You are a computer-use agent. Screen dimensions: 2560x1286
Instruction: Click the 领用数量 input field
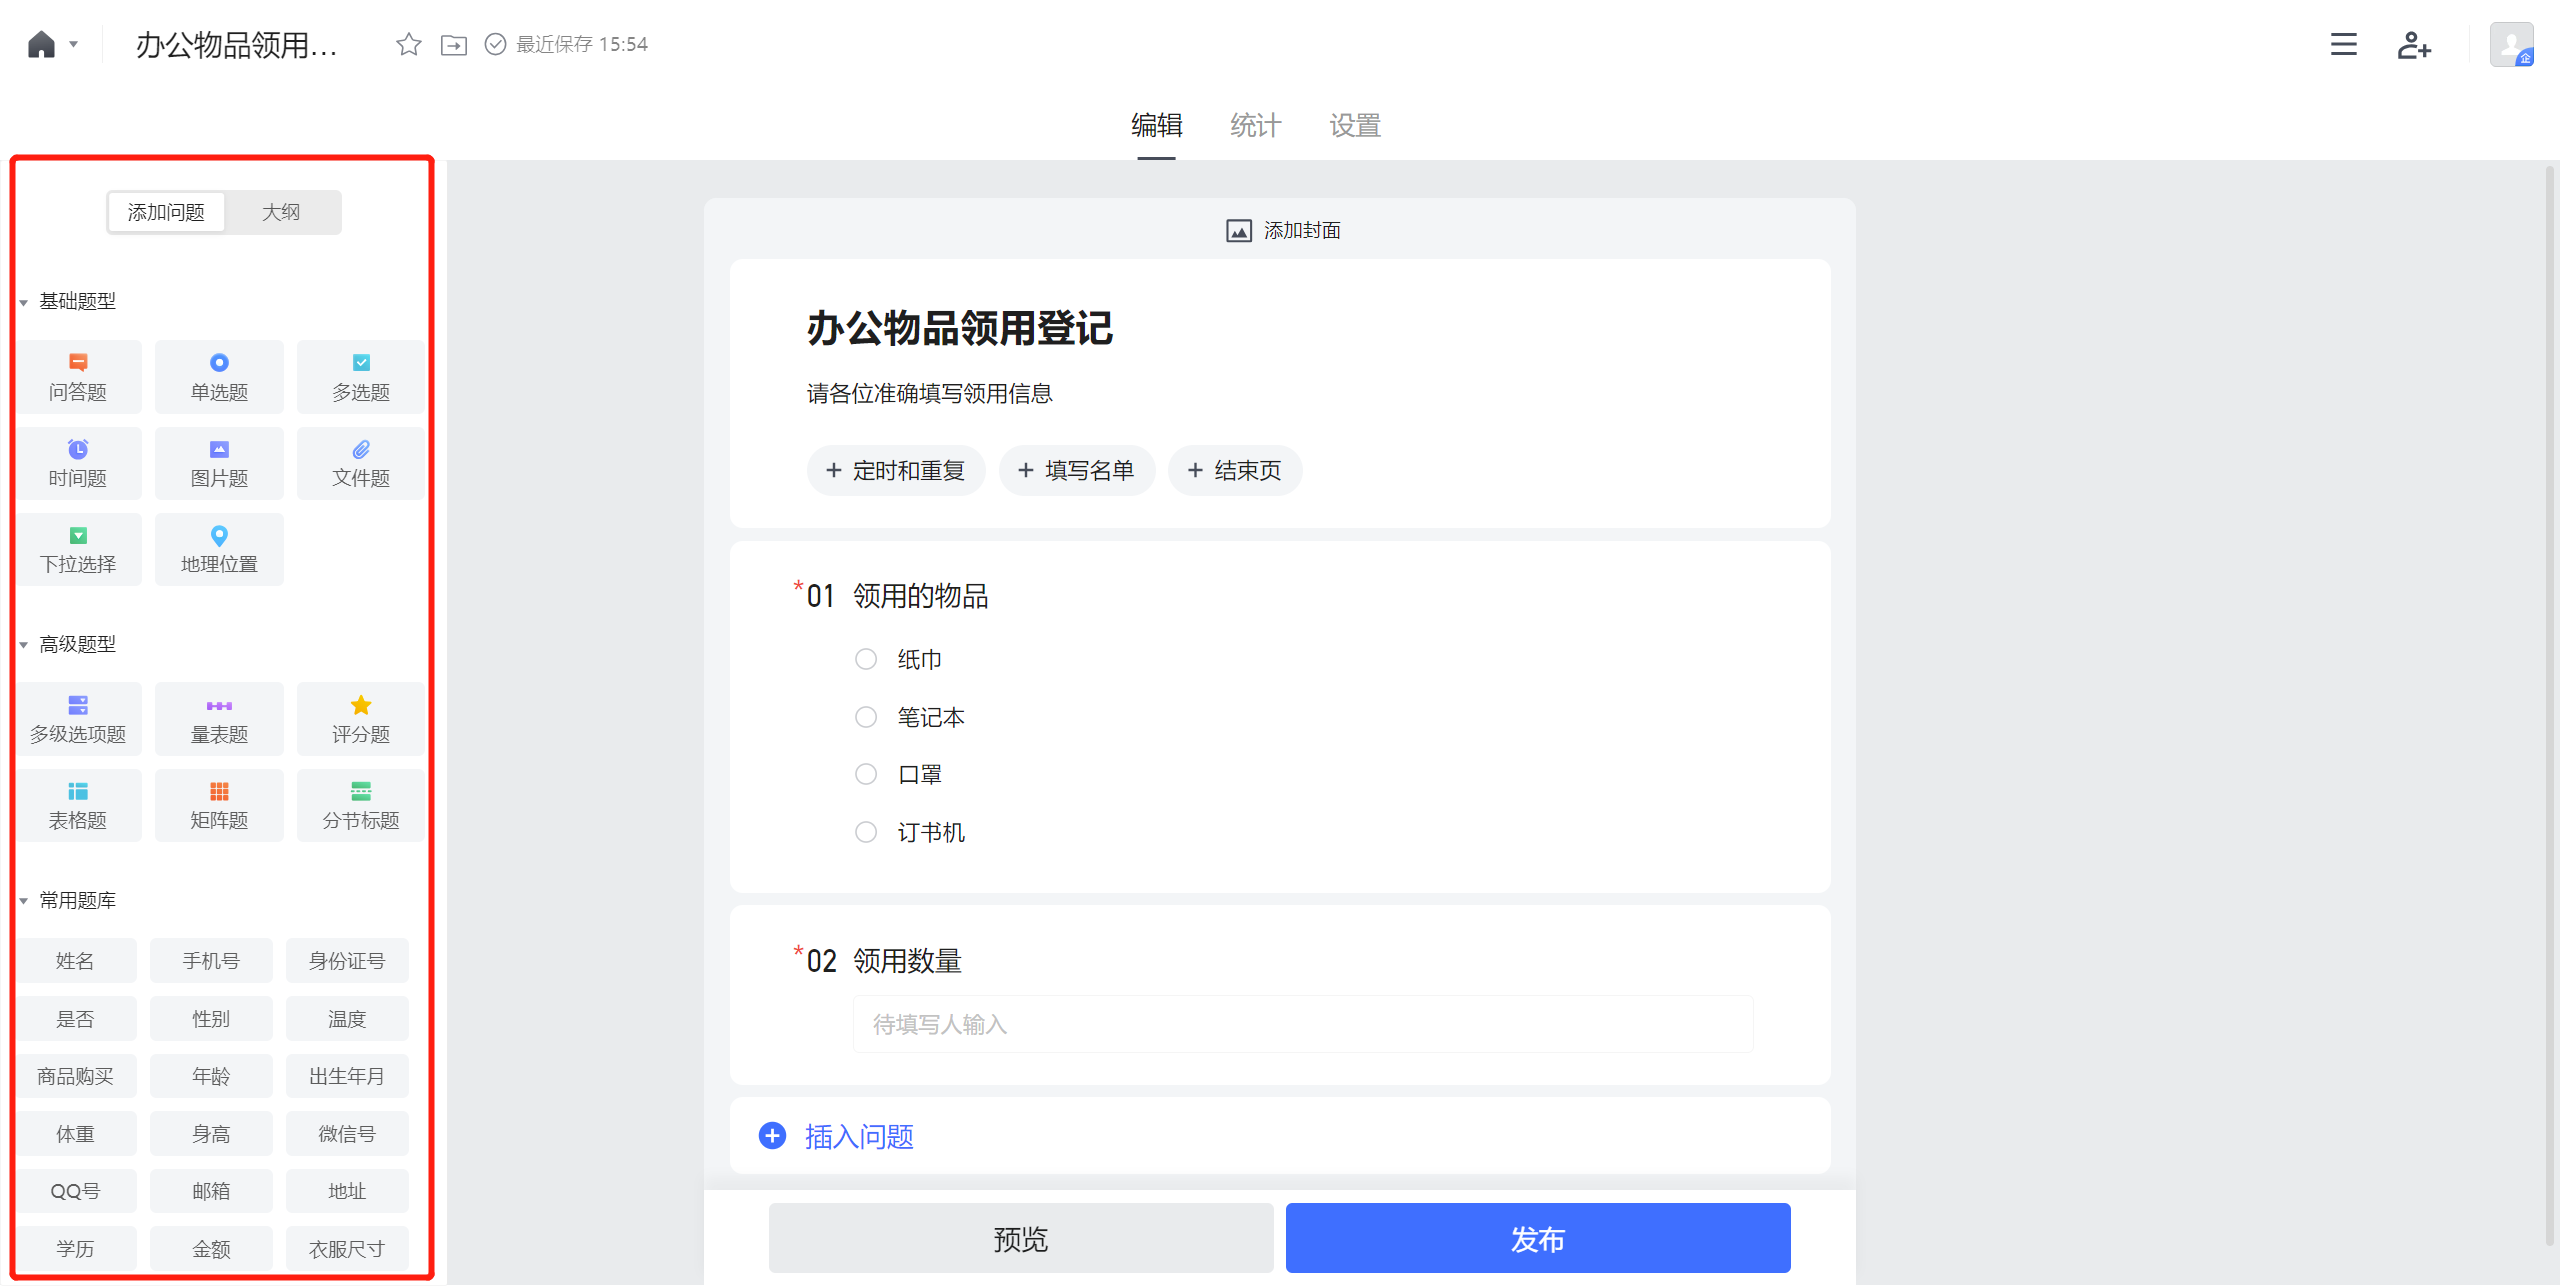point(1302,1024)
